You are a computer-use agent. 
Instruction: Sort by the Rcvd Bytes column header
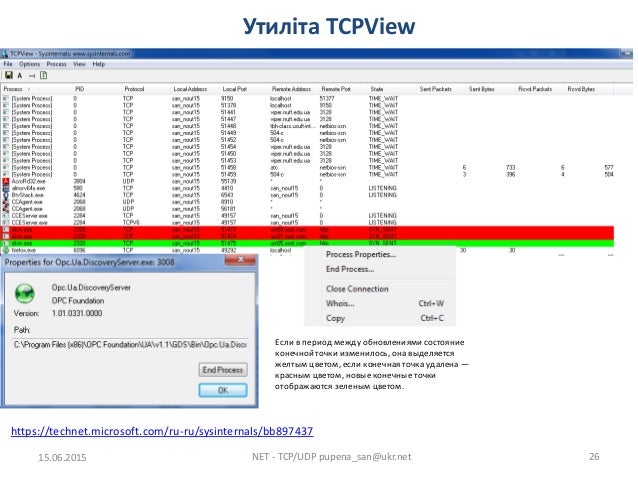[x=581, y=89]
